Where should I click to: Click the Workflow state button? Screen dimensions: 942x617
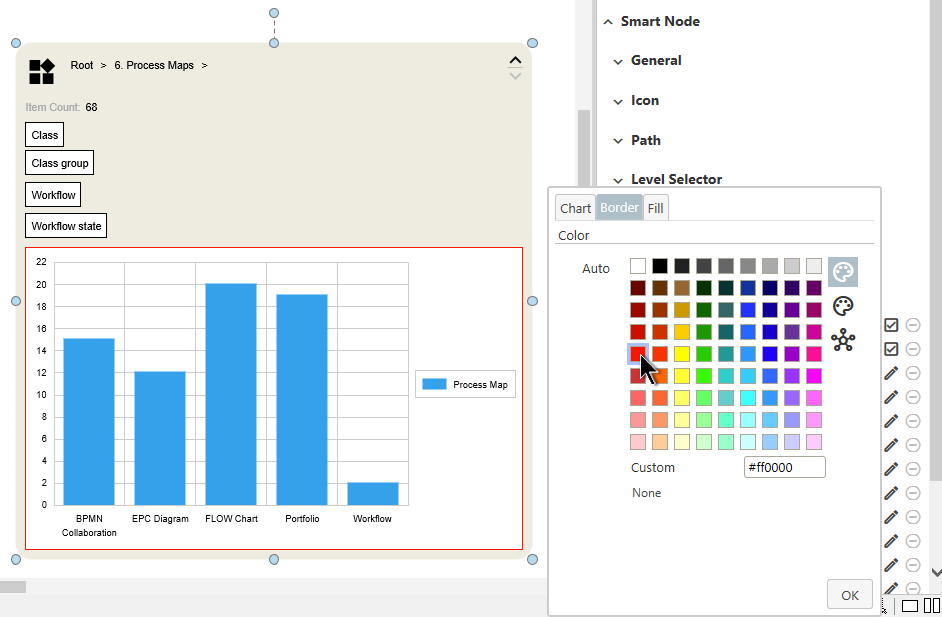pyautogui.click(x=66, y=226)
